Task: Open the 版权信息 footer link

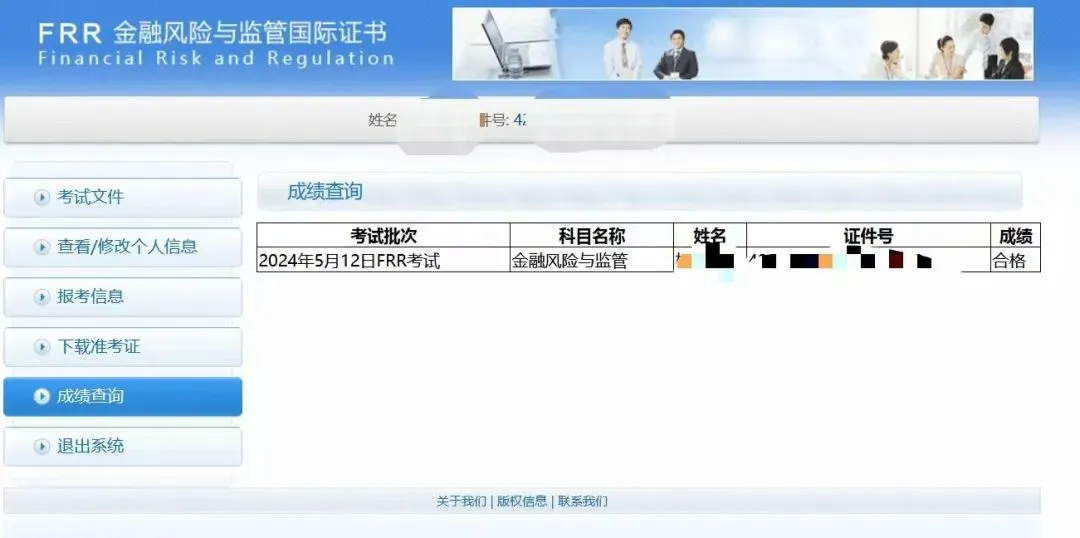Action: [x=521, y=501]
